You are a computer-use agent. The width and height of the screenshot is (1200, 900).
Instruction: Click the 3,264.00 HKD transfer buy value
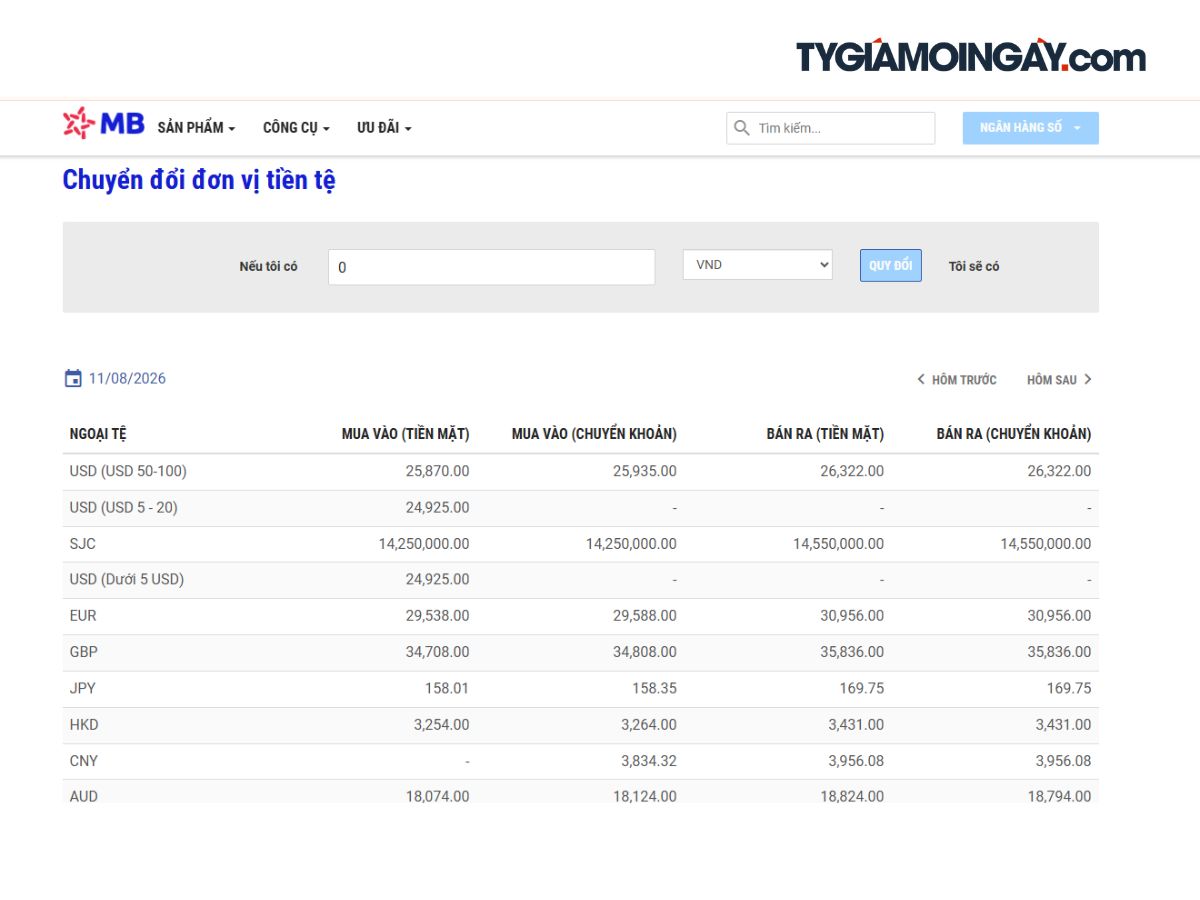pos(649,724)
